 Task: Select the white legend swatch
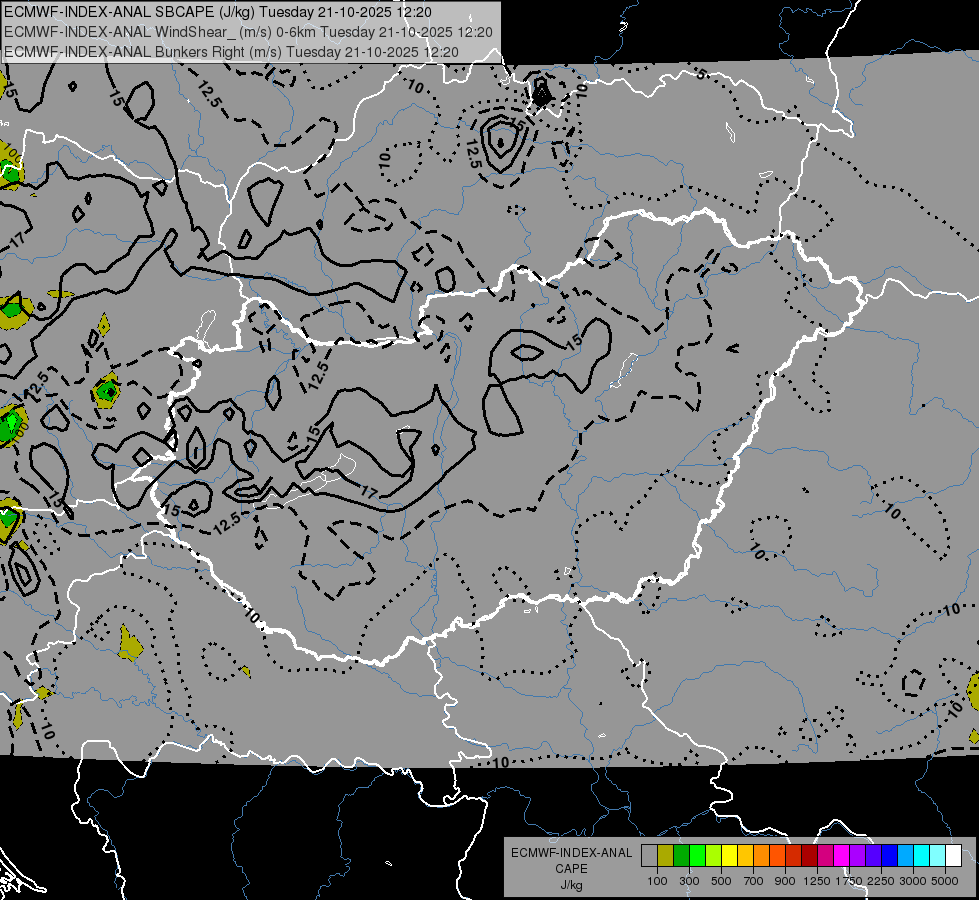pyautogui.click(x=954, y=855)
